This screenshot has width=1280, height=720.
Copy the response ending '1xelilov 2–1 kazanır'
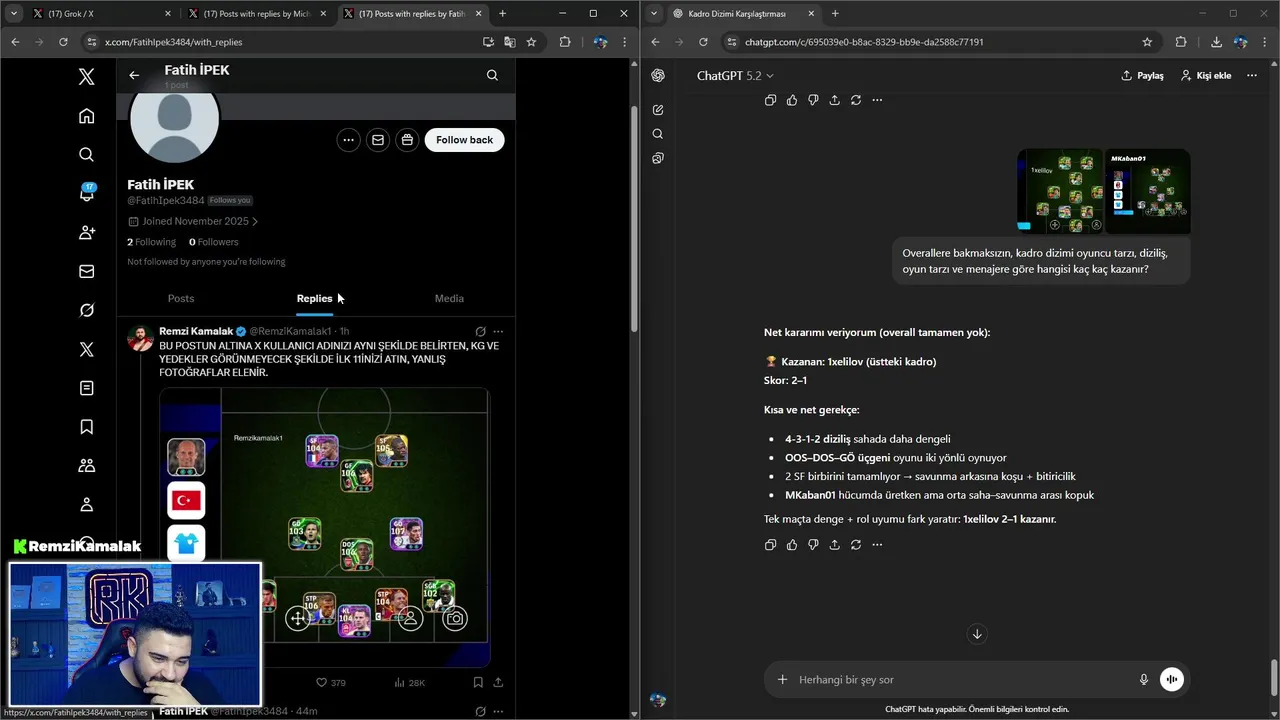[770, 545]
